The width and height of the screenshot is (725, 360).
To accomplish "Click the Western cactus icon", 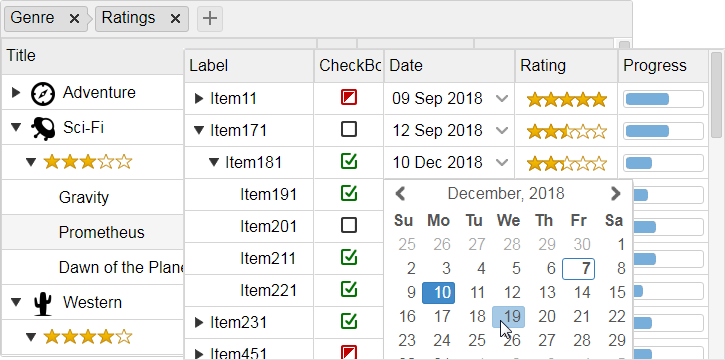I will pyautogui.click(x=43, y=303).
